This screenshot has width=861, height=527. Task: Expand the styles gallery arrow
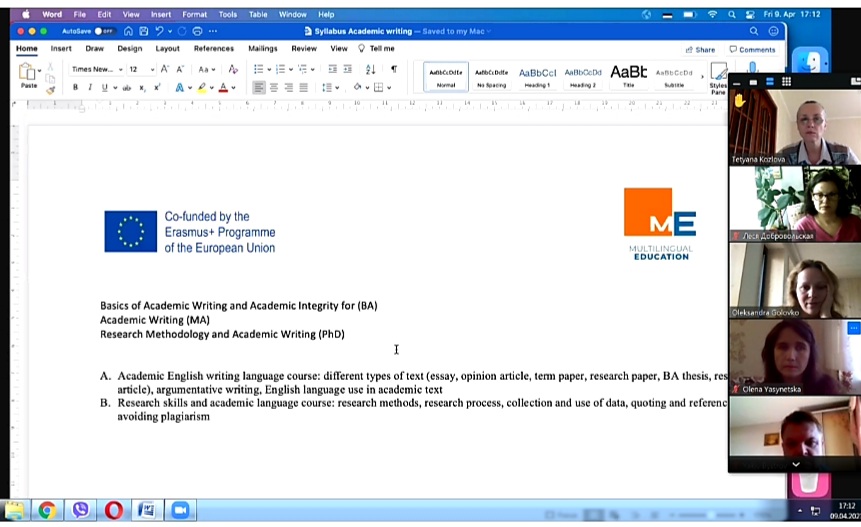click(702, 77)
